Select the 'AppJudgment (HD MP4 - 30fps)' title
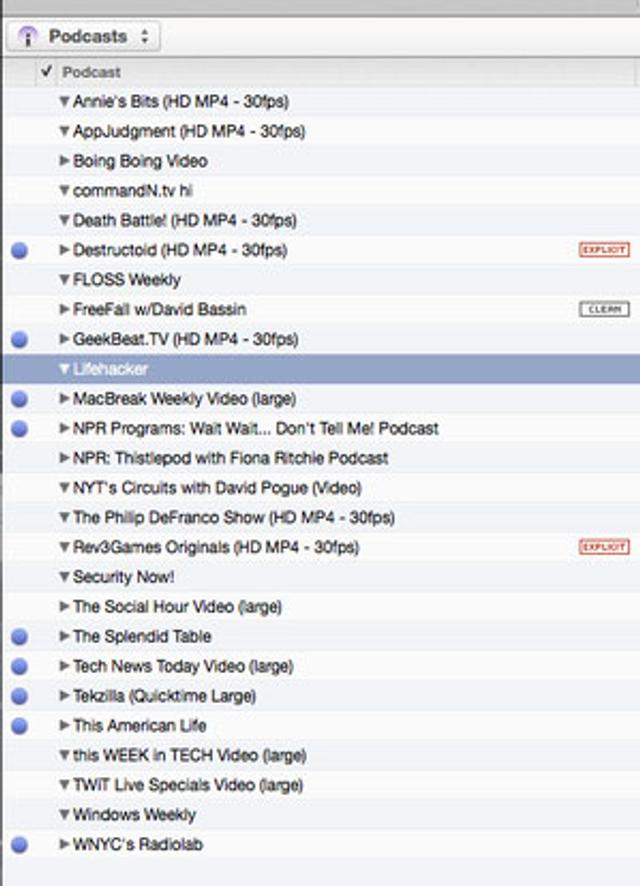 189,132
